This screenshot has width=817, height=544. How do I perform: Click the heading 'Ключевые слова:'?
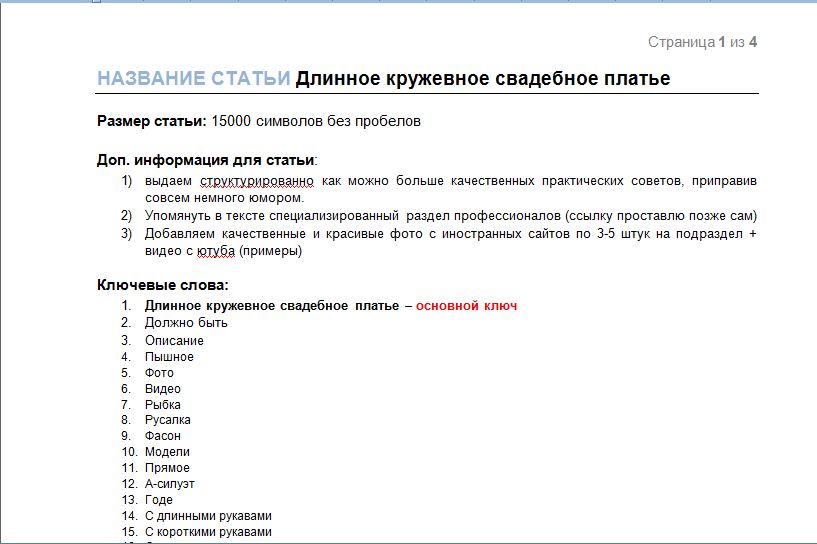pyautogui.click(x=163, y=285)
